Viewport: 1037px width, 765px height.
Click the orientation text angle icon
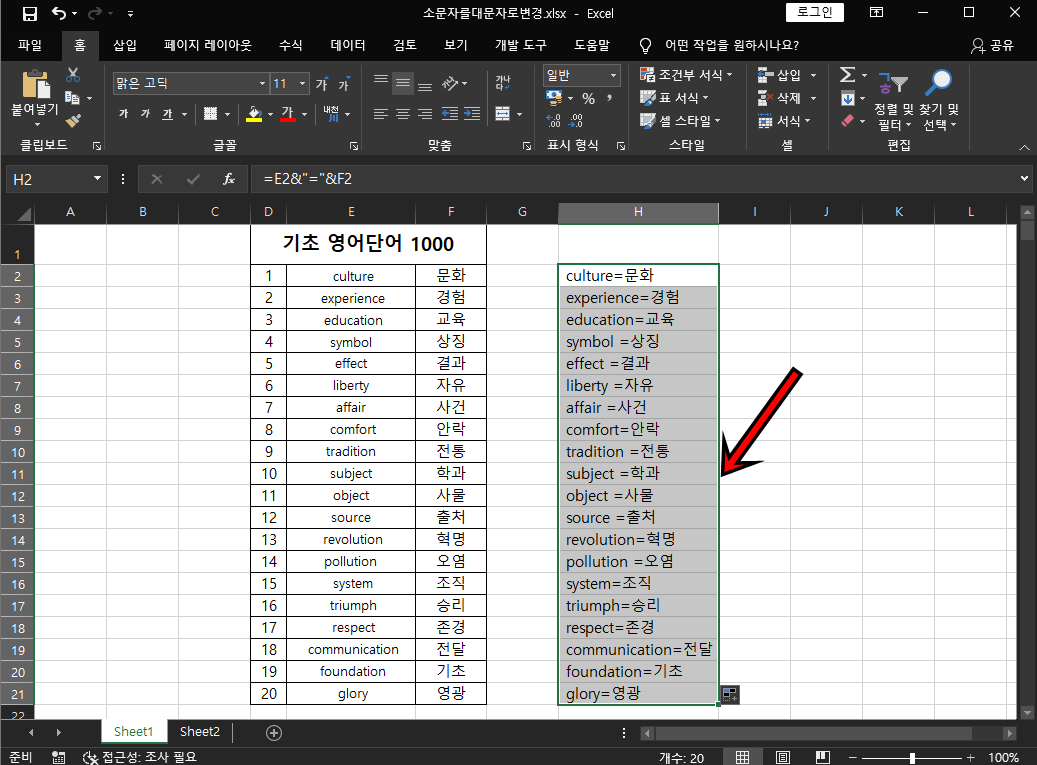(x=450, y=83)
